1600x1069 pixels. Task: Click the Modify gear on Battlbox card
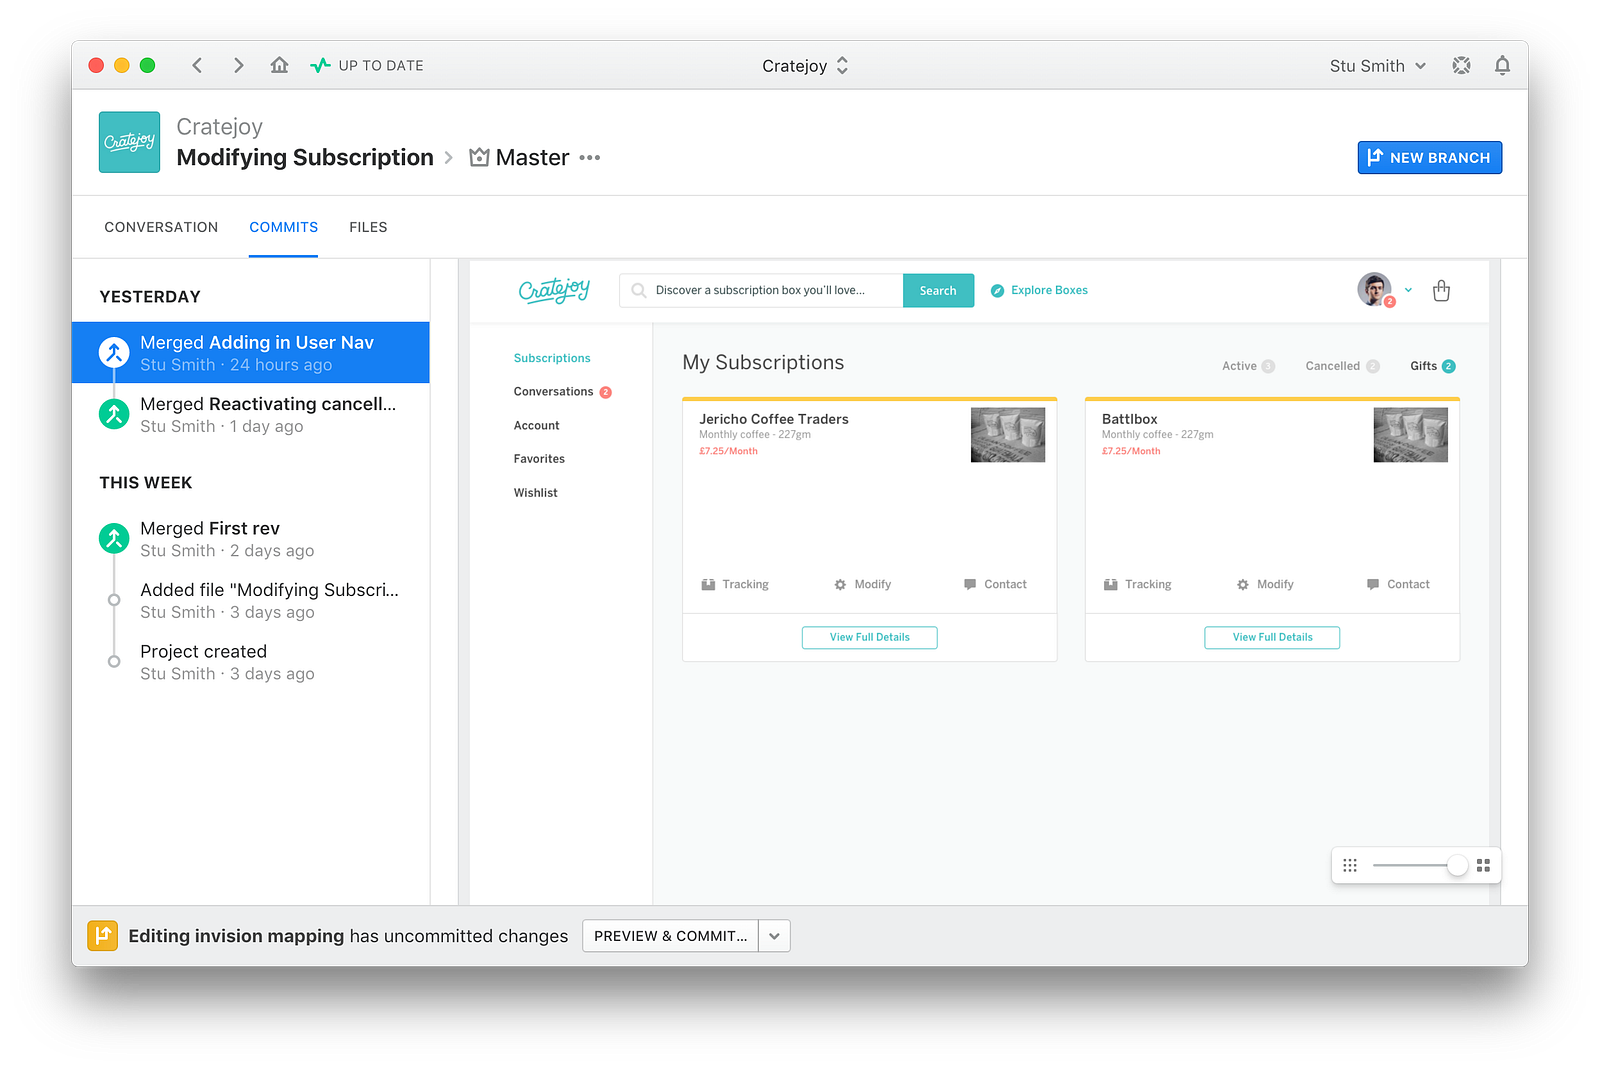[x=1243, y=584]
